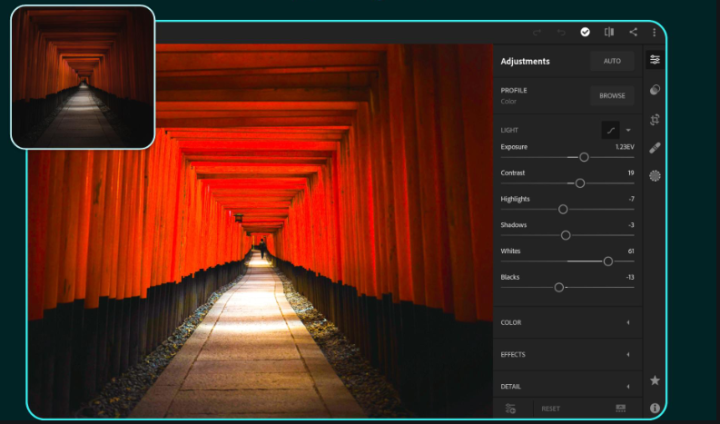This screenshot has width=720, height=424.
Task: Click the AUTO adjustments button
Action: click(x=612, y=61)
